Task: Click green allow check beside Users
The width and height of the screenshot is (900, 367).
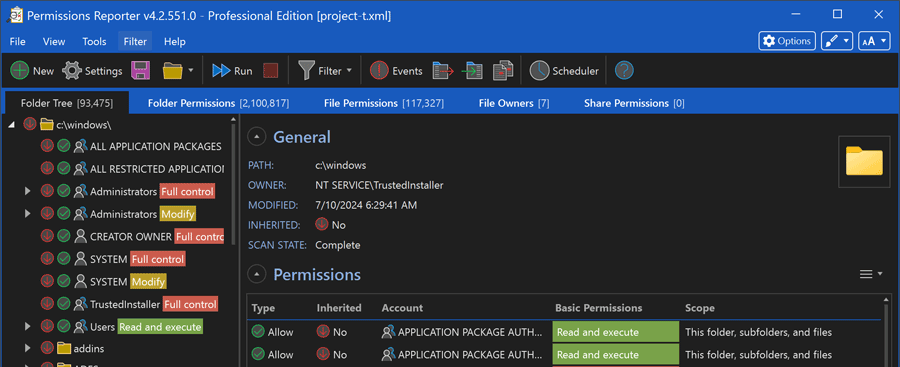Action: (x=64, y=327)
